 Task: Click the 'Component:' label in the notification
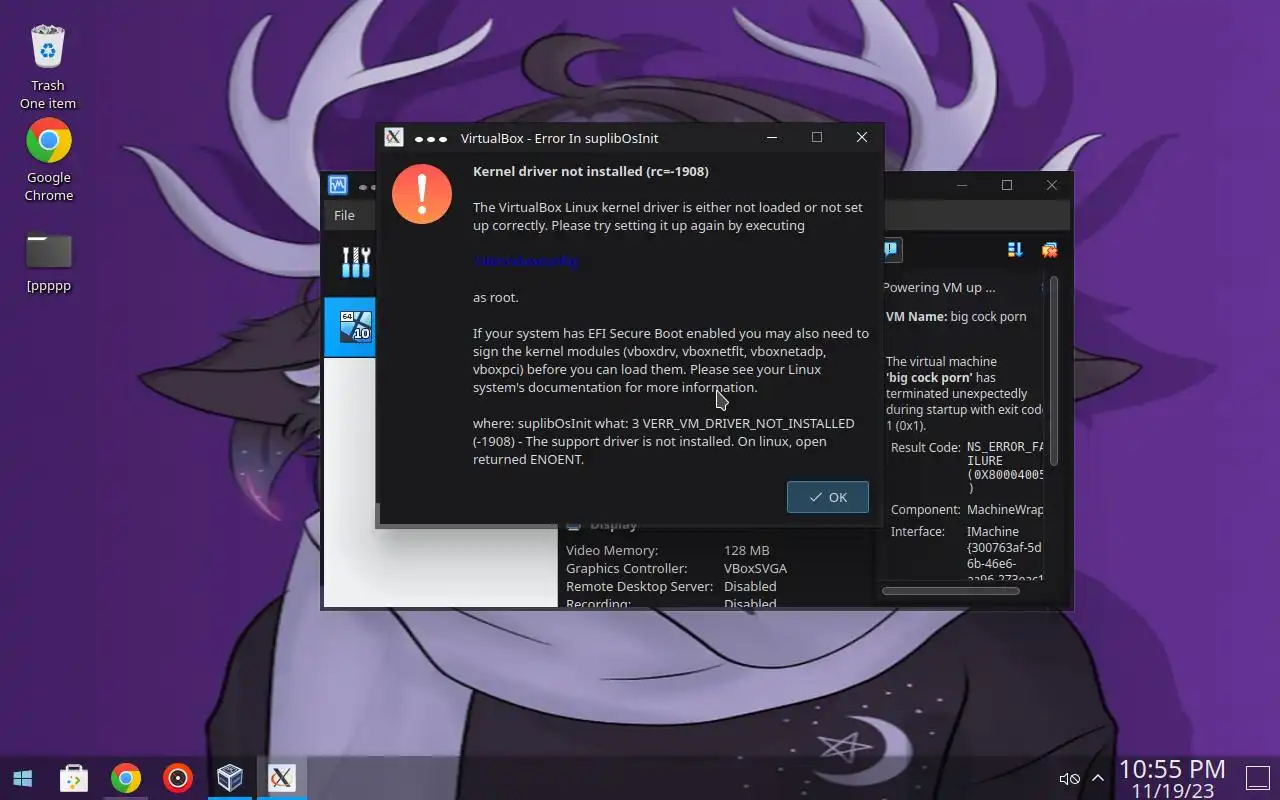pos(925,509)
